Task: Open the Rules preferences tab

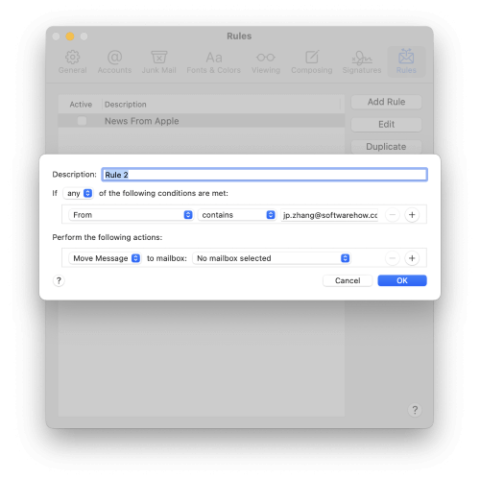Action: click(x=406, y=62)
